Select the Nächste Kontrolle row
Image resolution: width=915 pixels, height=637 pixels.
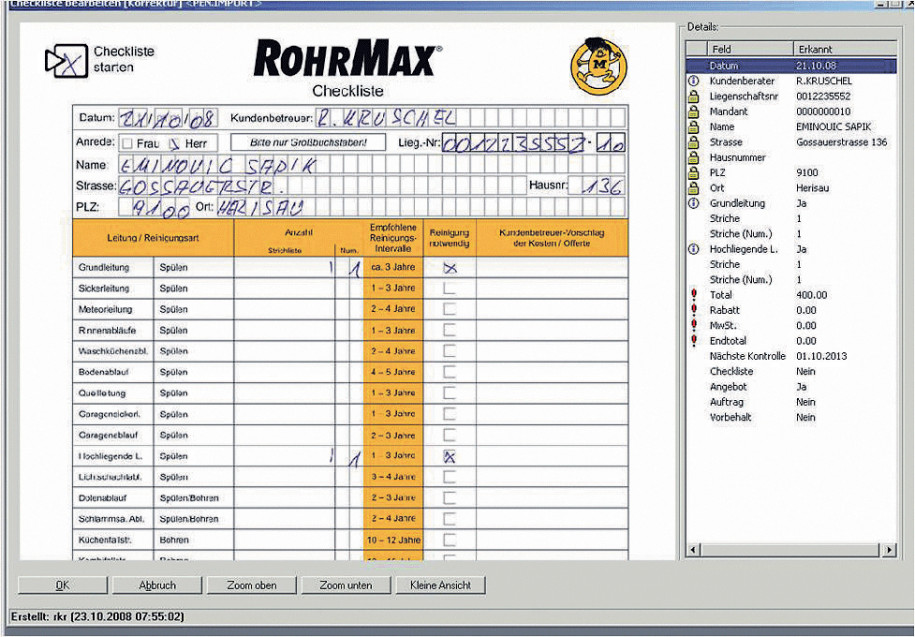(791, 356)
